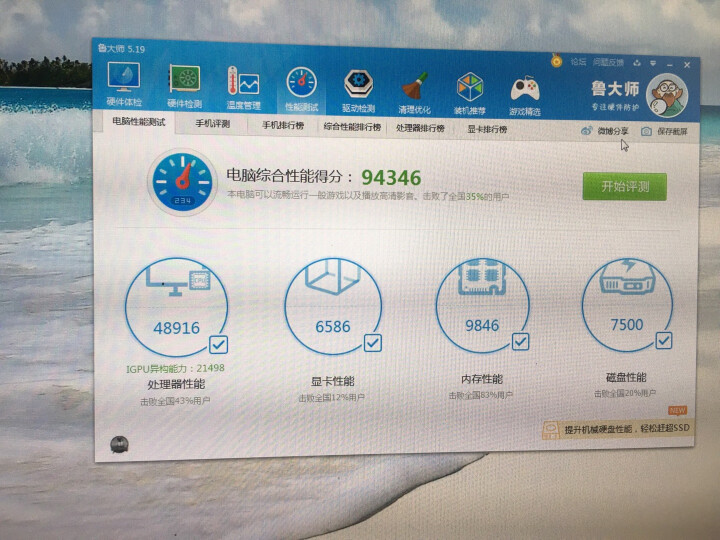Viewport: 720px width, 540px height.
Task: Open the 问题反馈 feedback link
Action: (x=608, y=62)
